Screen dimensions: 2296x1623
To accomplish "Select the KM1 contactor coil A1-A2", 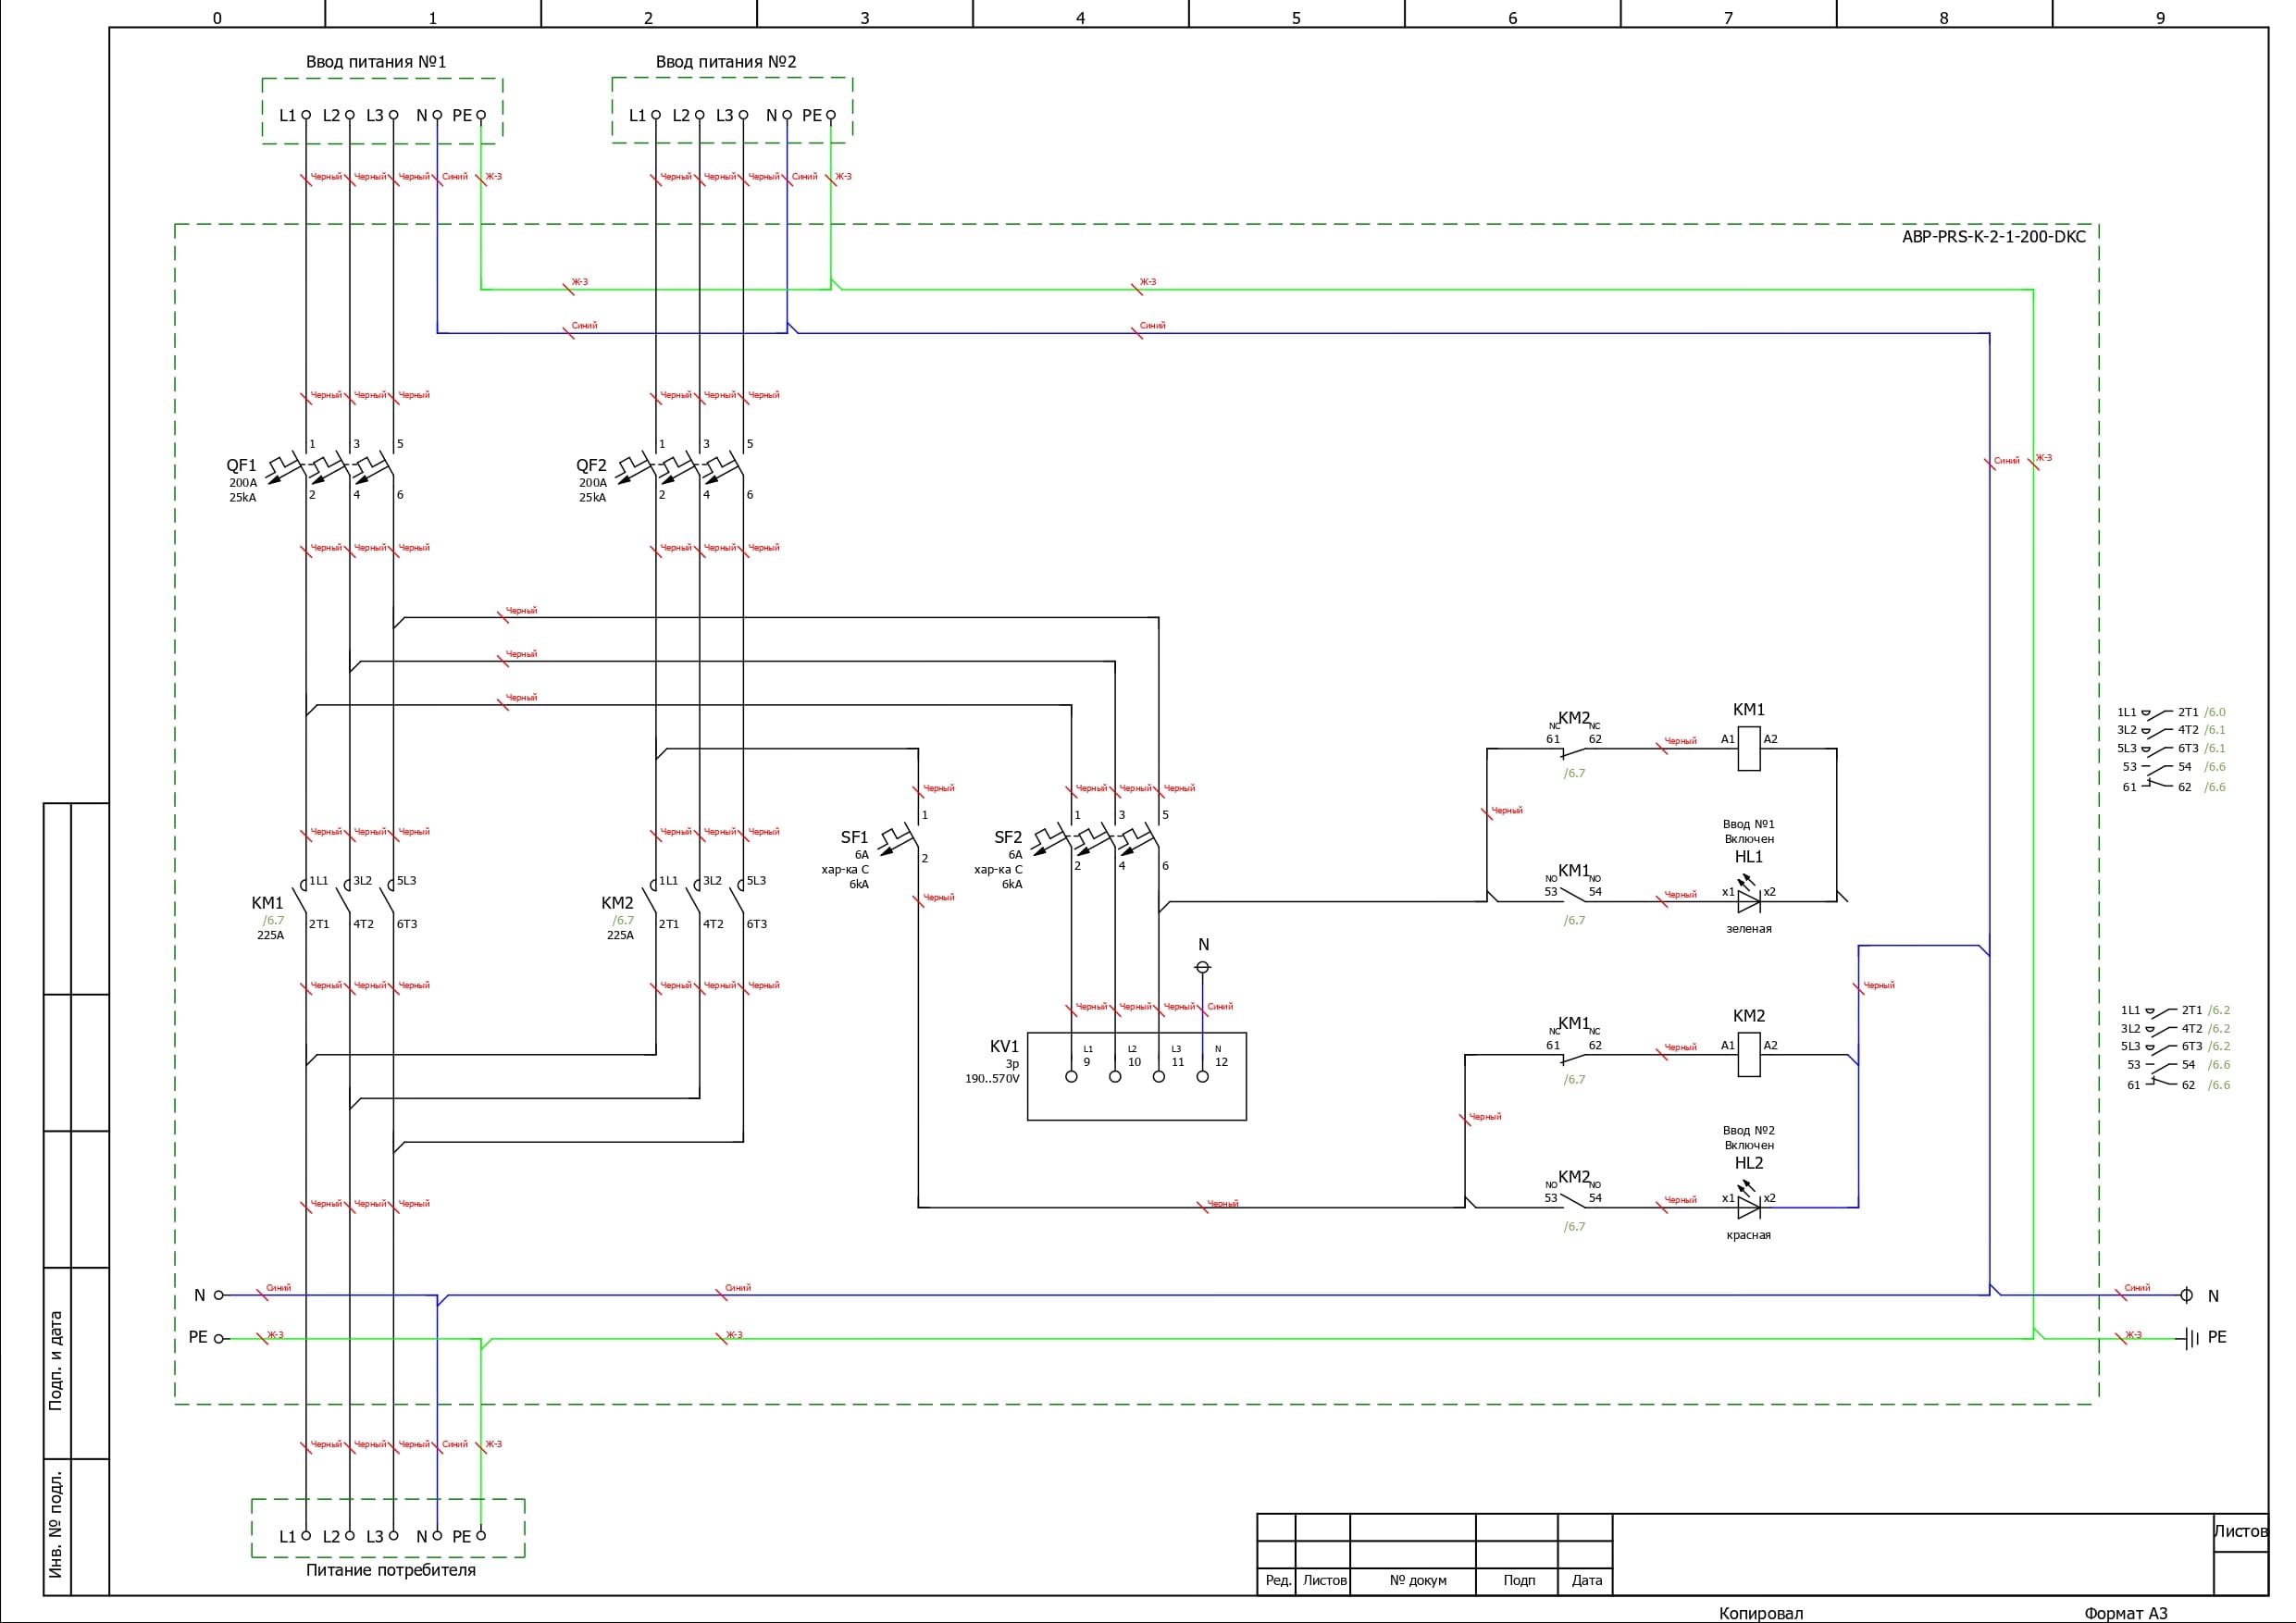I will [1748, 748].
